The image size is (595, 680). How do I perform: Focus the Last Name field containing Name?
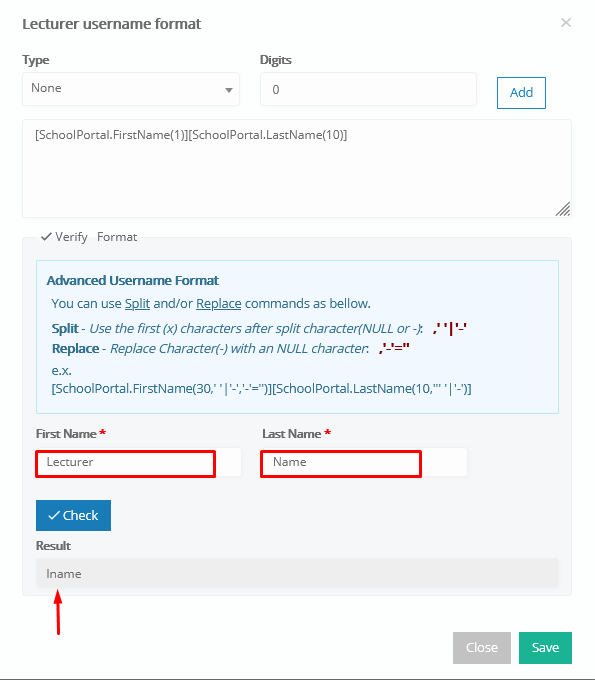click(x=364, y=462)
